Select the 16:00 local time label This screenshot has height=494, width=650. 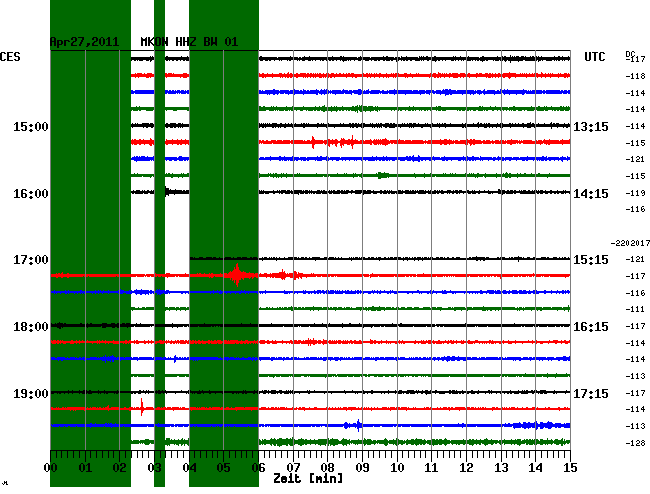(x=31, y=194)
